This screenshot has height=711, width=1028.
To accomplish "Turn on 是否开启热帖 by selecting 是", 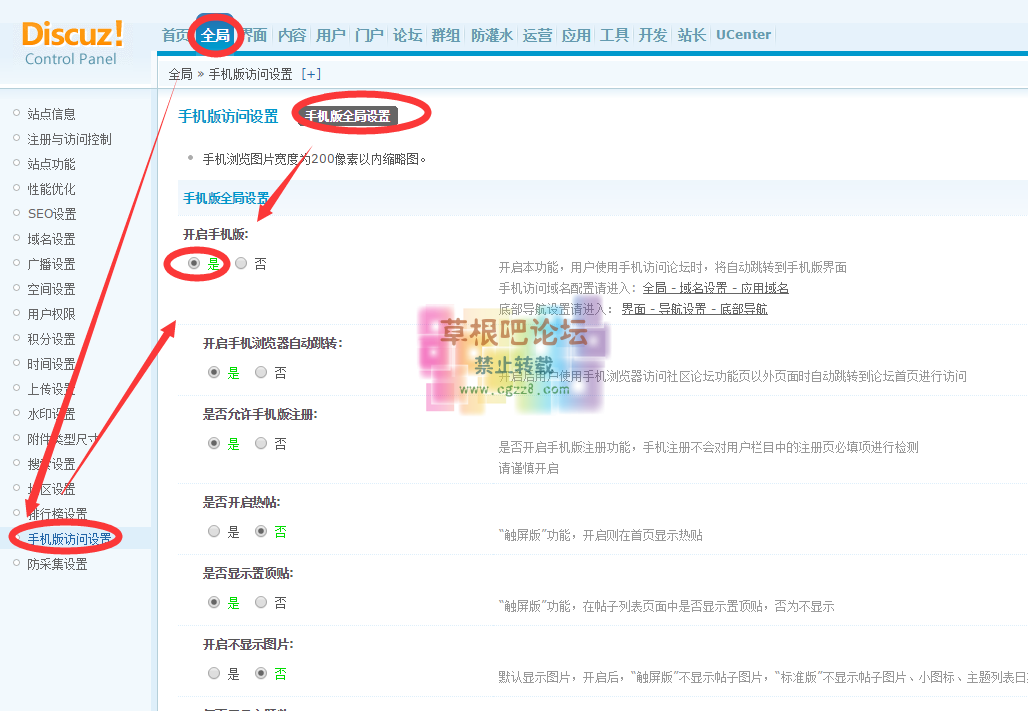I will click(x=213, y=531).
